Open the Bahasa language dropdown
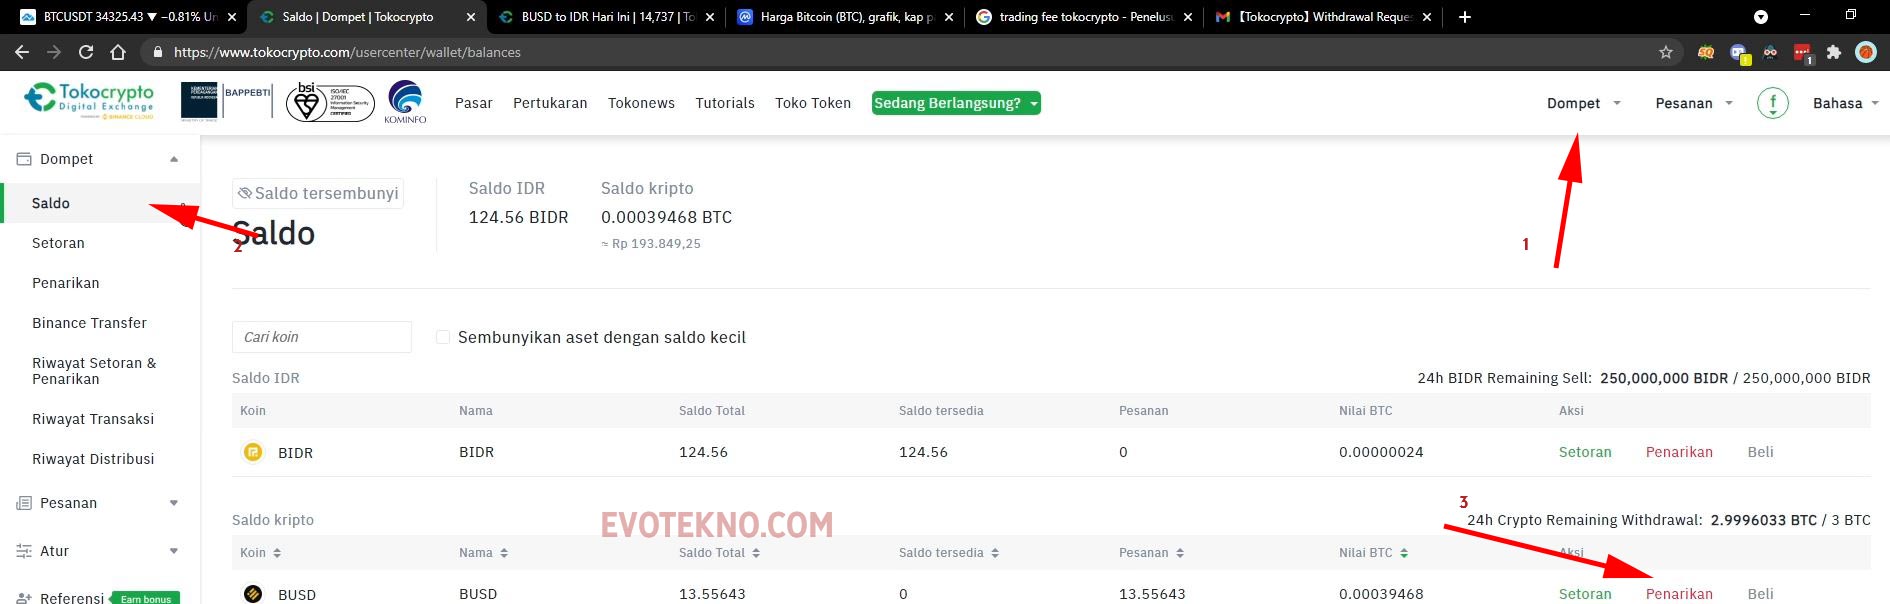 tap(1846, 103)
